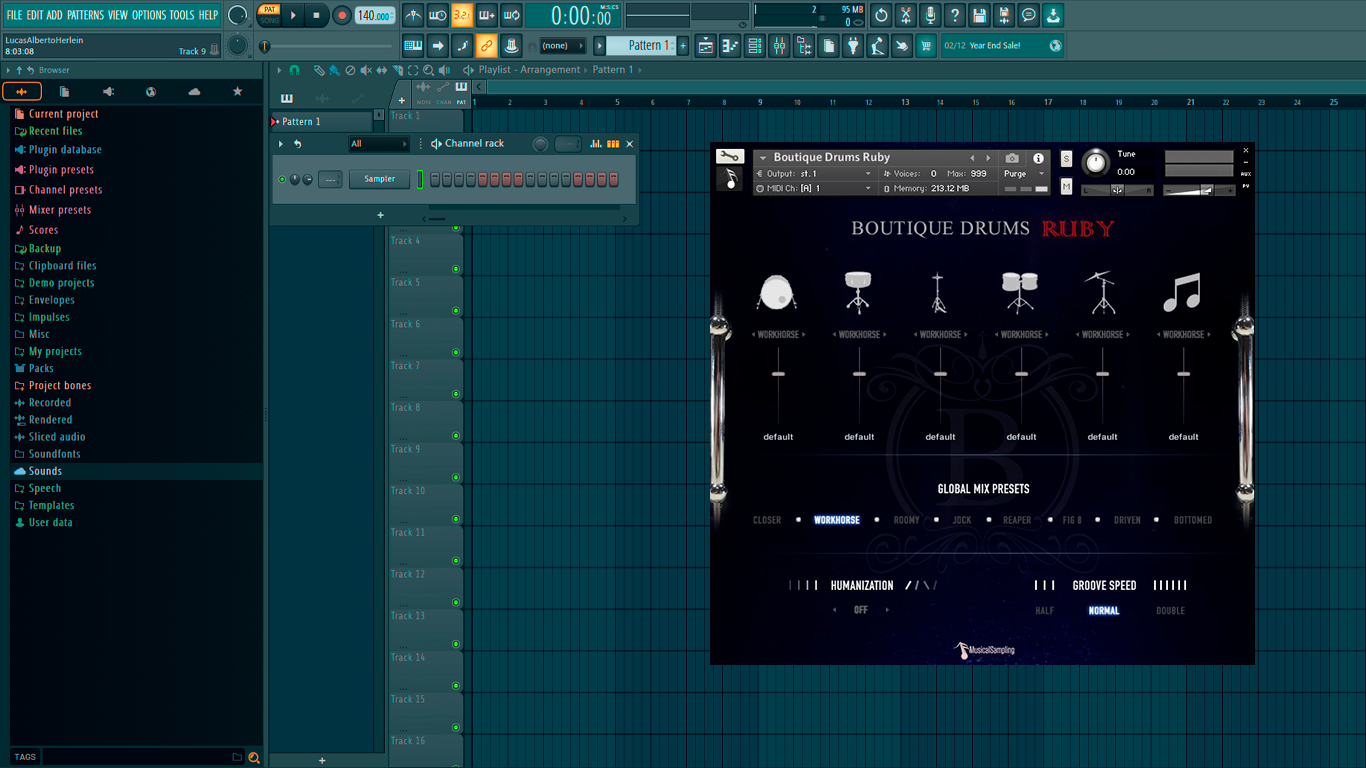Open Kontakt wrench edit mode icon
This screenshot has width=1366, height=768.
tap(729, 157)
